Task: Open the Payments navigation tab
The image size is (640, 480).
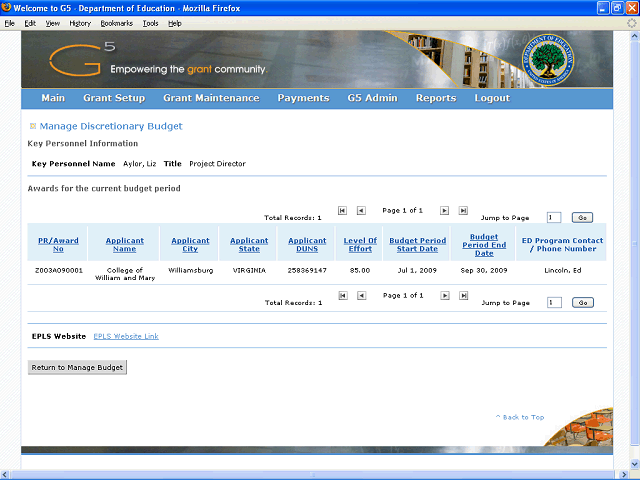Action: tap(303, 98)
